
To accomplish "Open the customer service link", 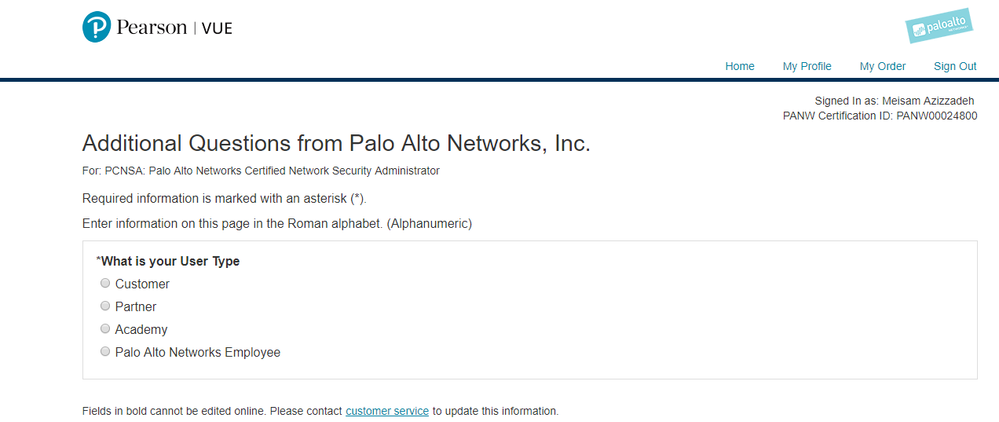I will click(x=387, y=411).
